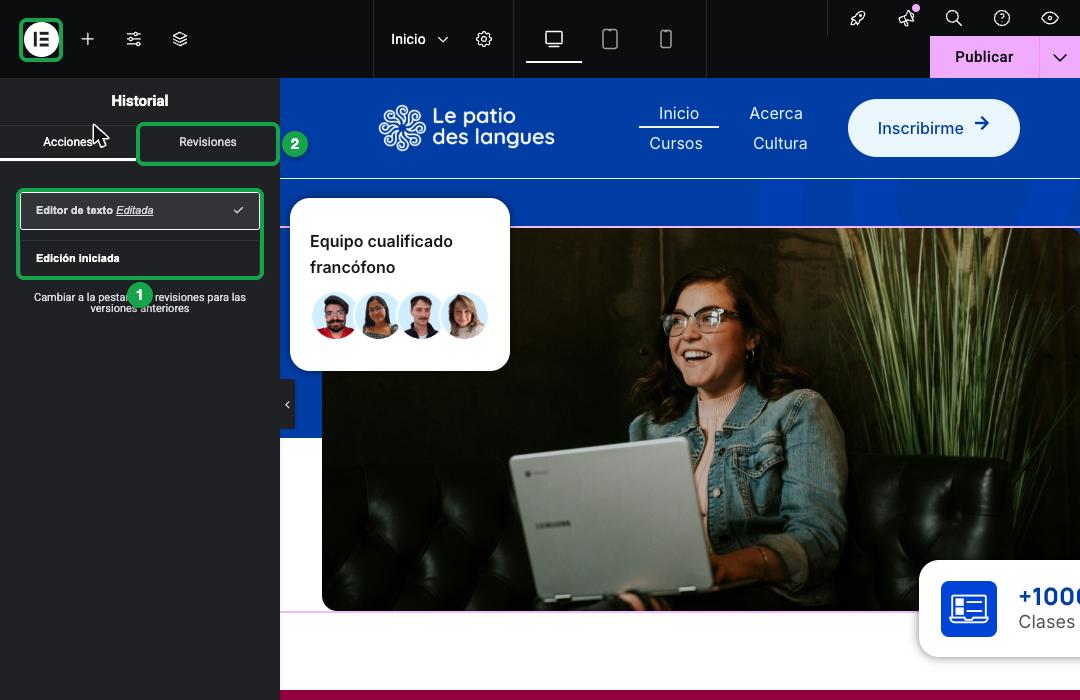Click the 'Clases' label on the card
Screen dimensions: 1080x700
pos(1046,622)
